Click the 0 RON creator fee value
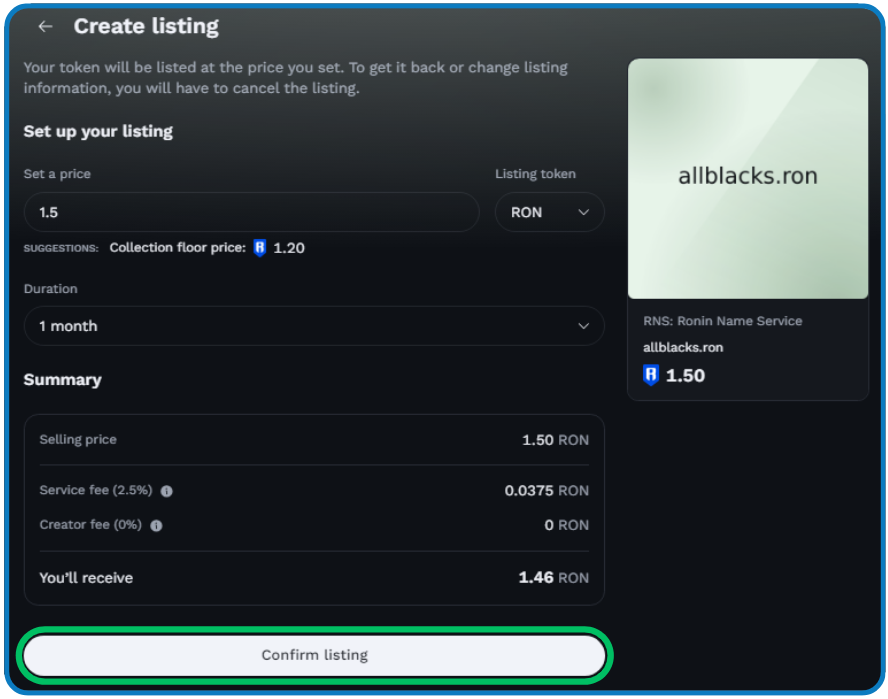The image size is (888, 699). point(566,525)
